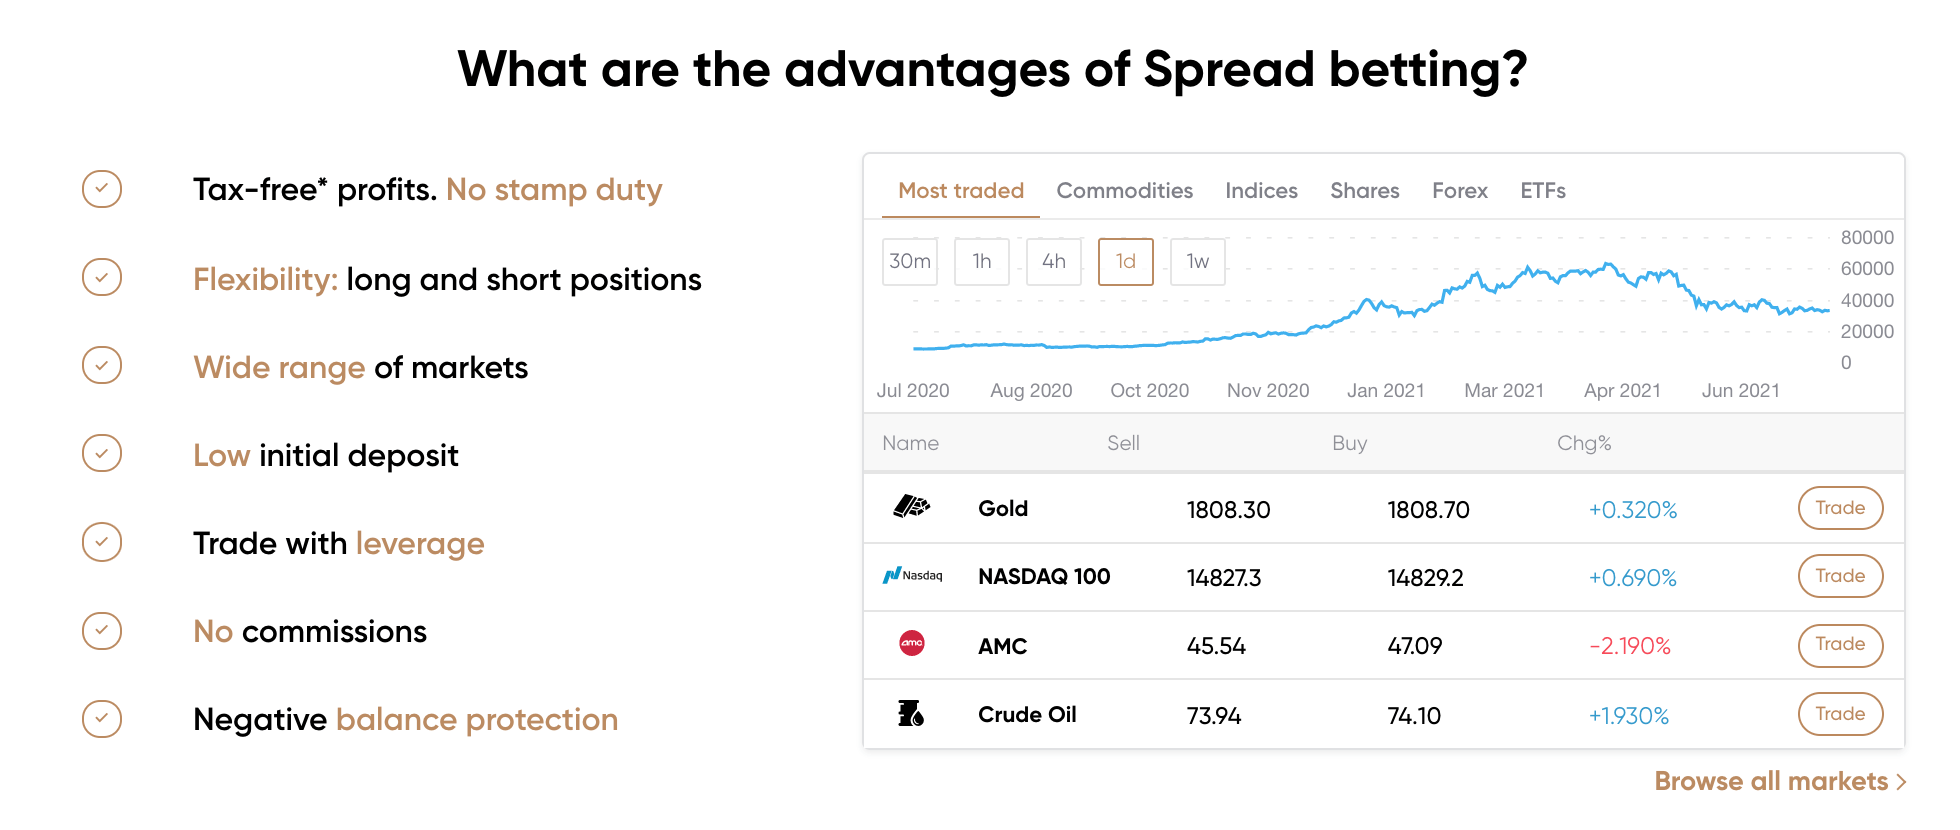The image size is (1960, 830).
Task: Click the Chg% column header
Action: click(1583, 443)
